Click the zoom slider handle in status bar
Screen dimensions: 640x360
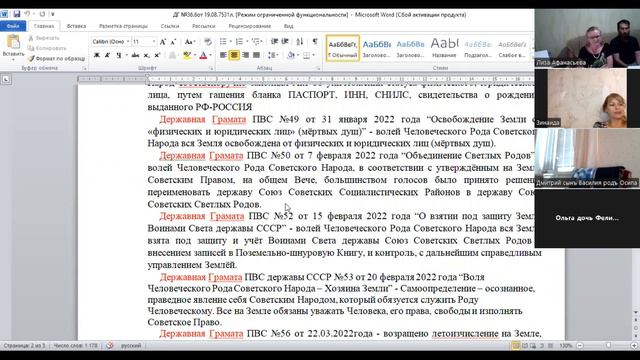click(608, 346)
